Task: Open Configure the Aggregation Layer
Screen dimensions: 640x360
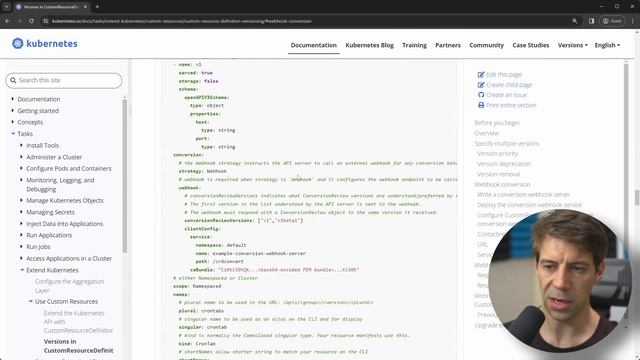Action: tap(69, 286)
